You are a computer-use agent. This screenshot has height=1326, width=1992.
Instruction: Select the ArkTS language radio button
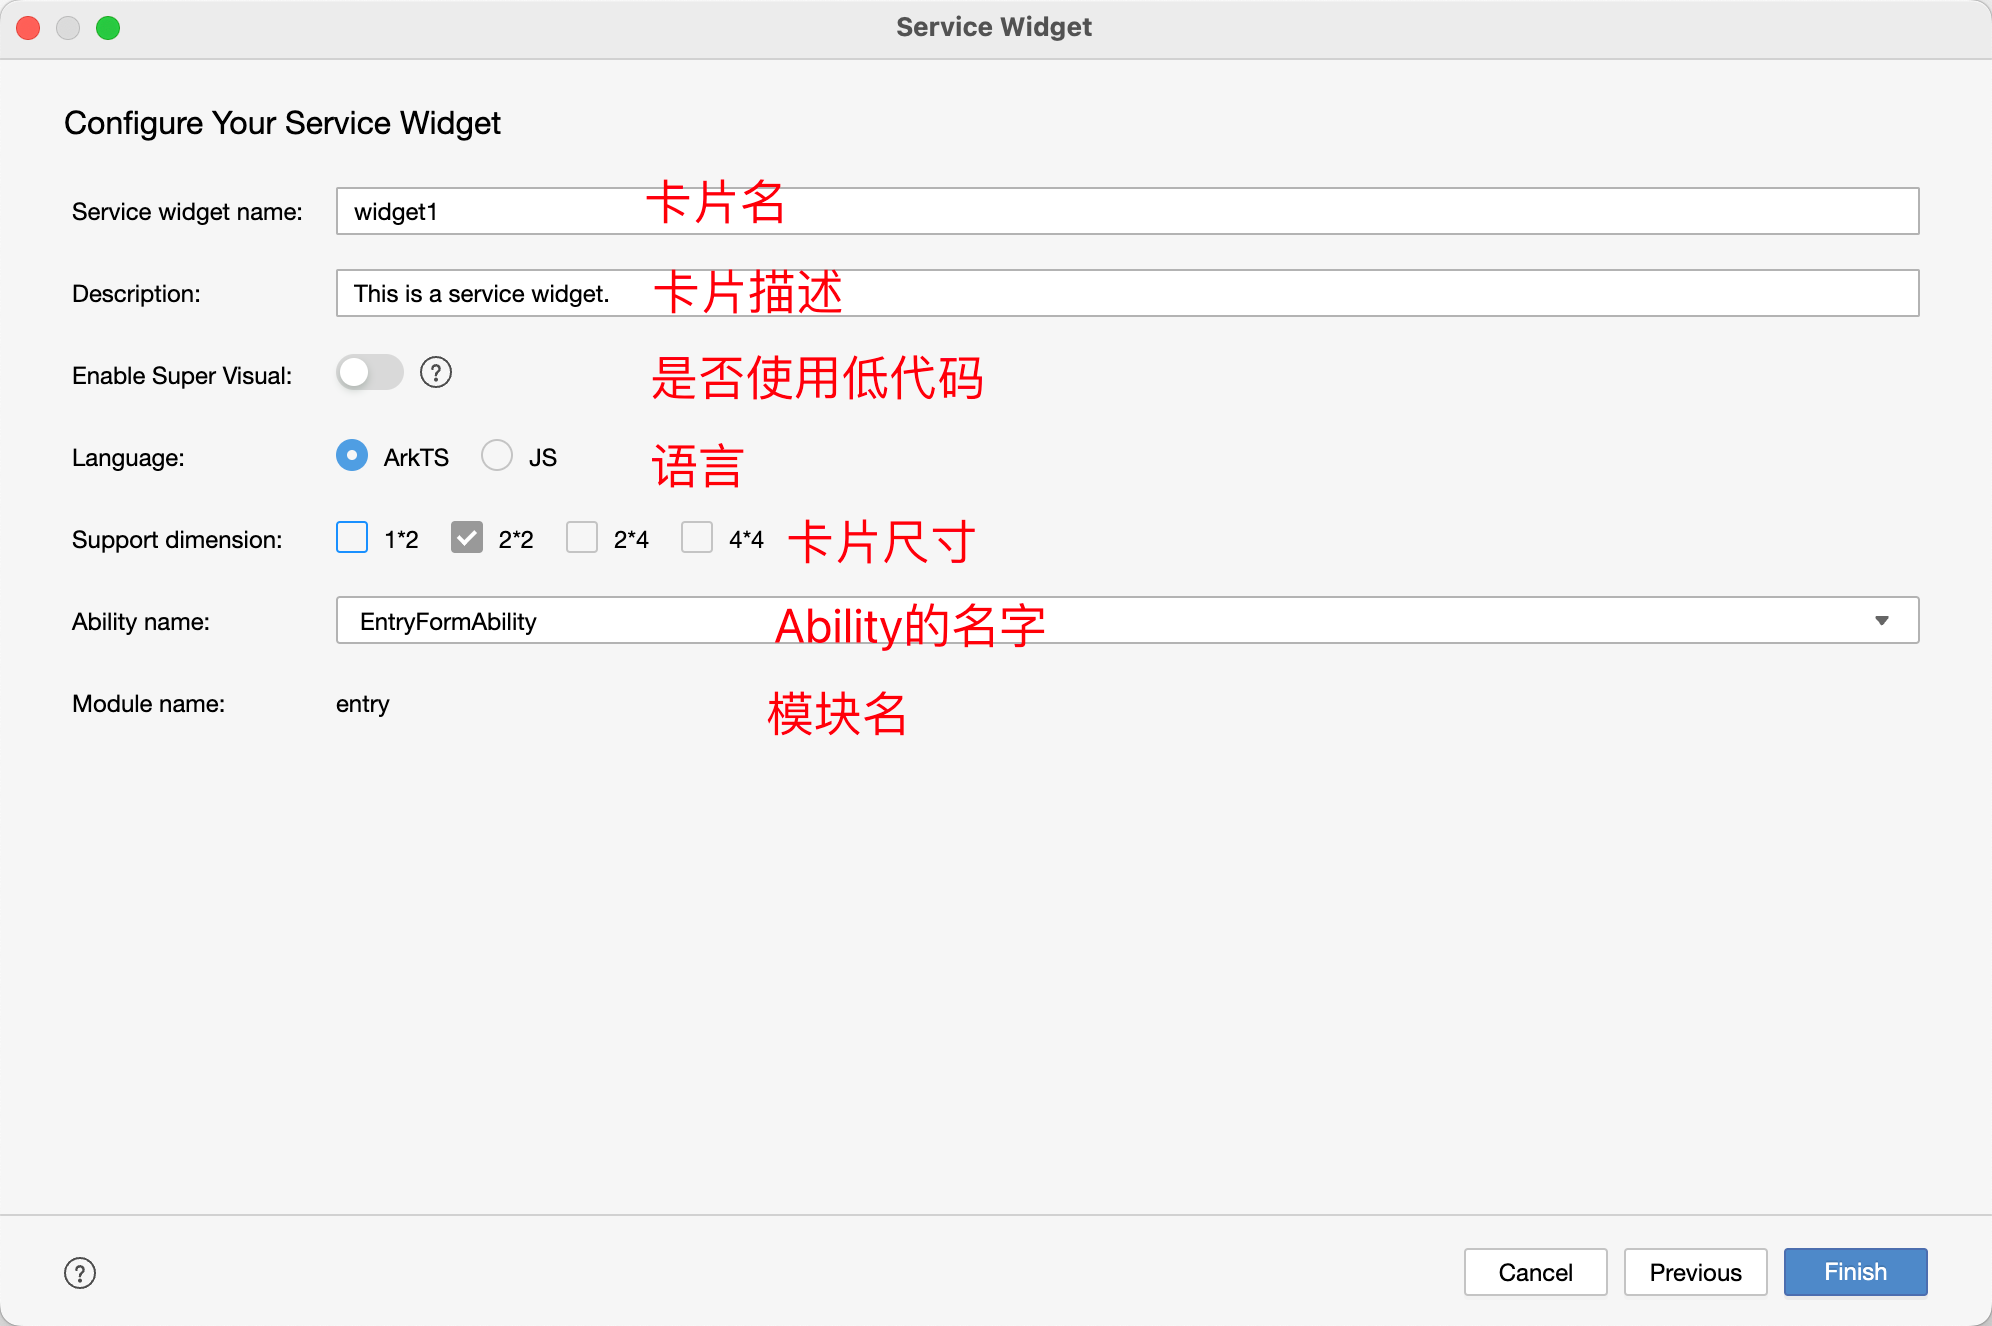point(352,456)
